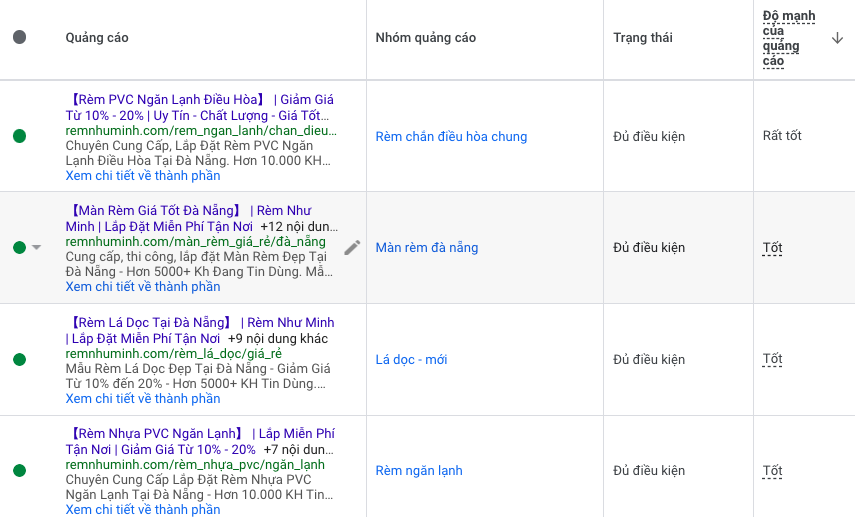The image size is (855, 517).
Task: Open the Màn rèm đà nẵng ad group
Action: pos(427,248)
